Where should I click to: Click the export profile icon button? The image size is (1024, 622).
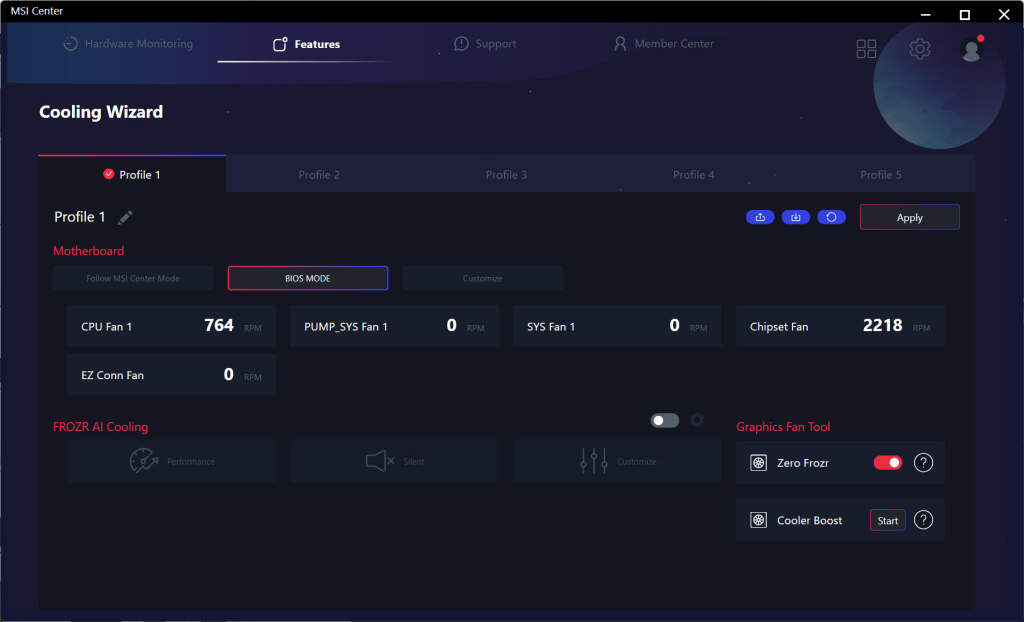(x=760, y=217)
